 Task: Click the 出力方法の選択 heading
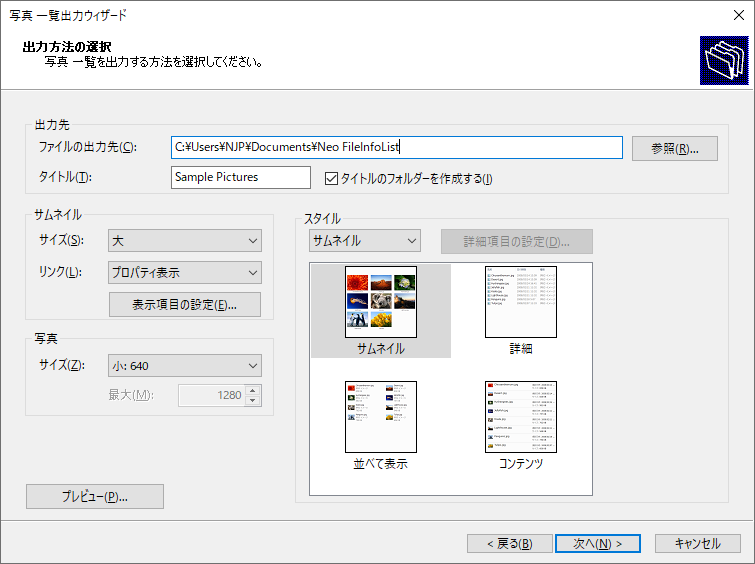67,47
